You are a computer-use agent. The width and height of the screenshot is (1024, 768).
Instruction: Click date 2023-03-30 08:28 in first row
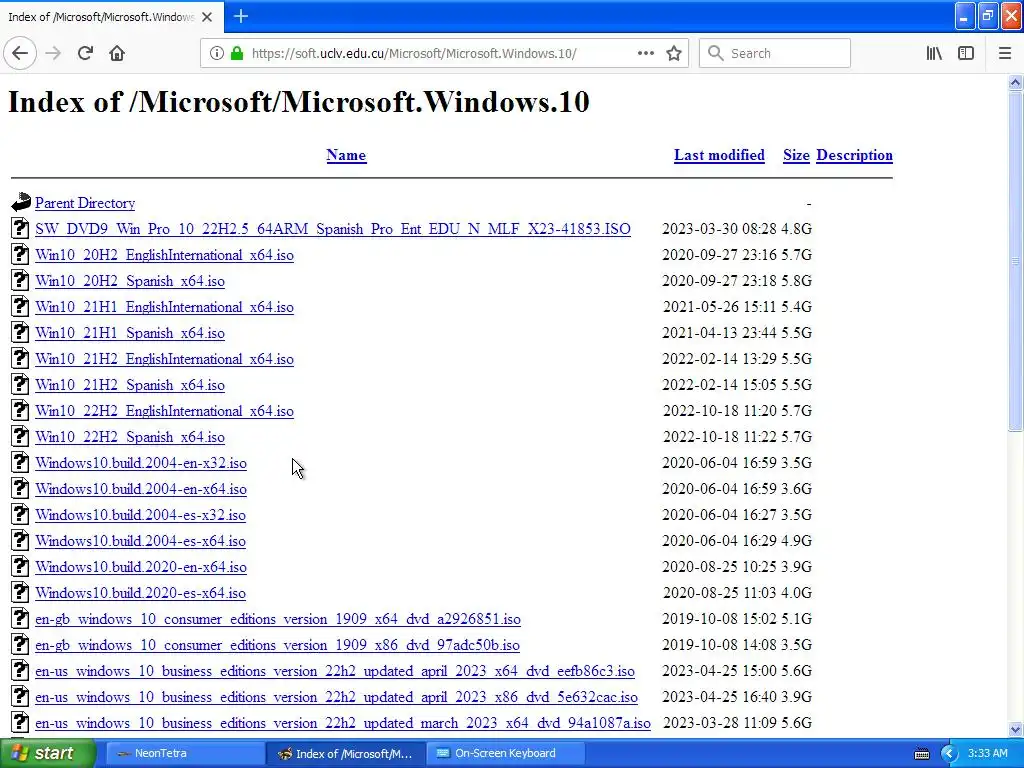pyautogui.click(x=720, y=229)
